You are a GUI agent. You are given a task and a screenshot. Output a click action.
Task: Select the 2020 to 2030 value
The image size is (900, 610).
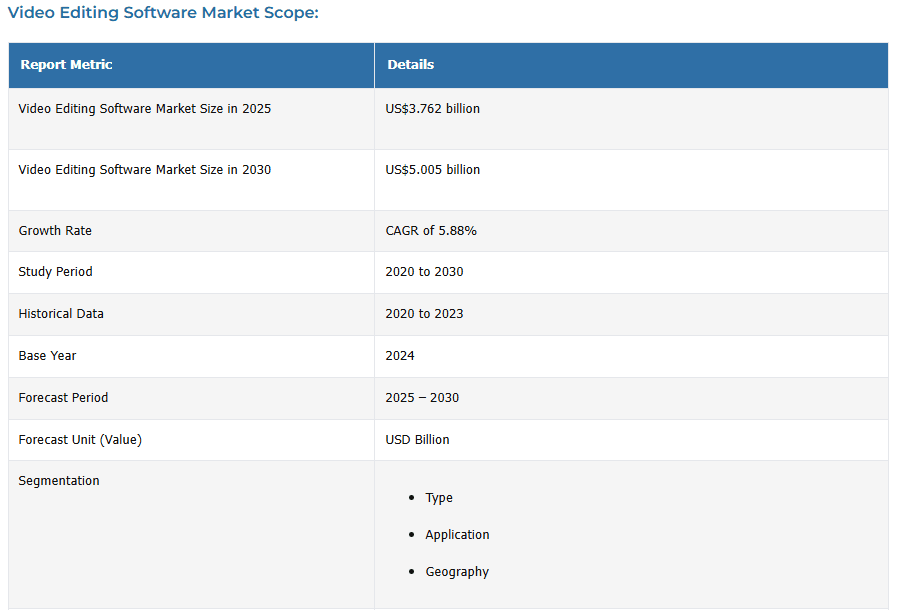pyautogui.click(x=424, y=272)
